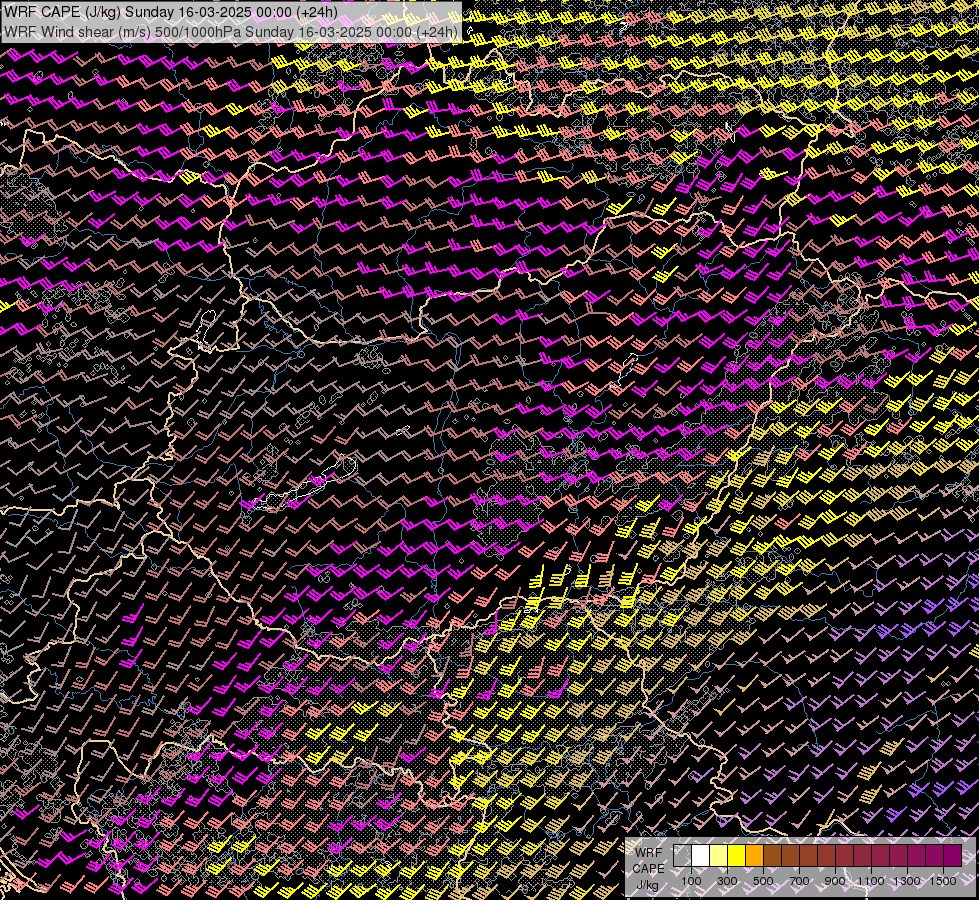Click the 'WRF CAPE (J/kg)' title line
This screenshot has width=979, height=900.
coord(171,13)
